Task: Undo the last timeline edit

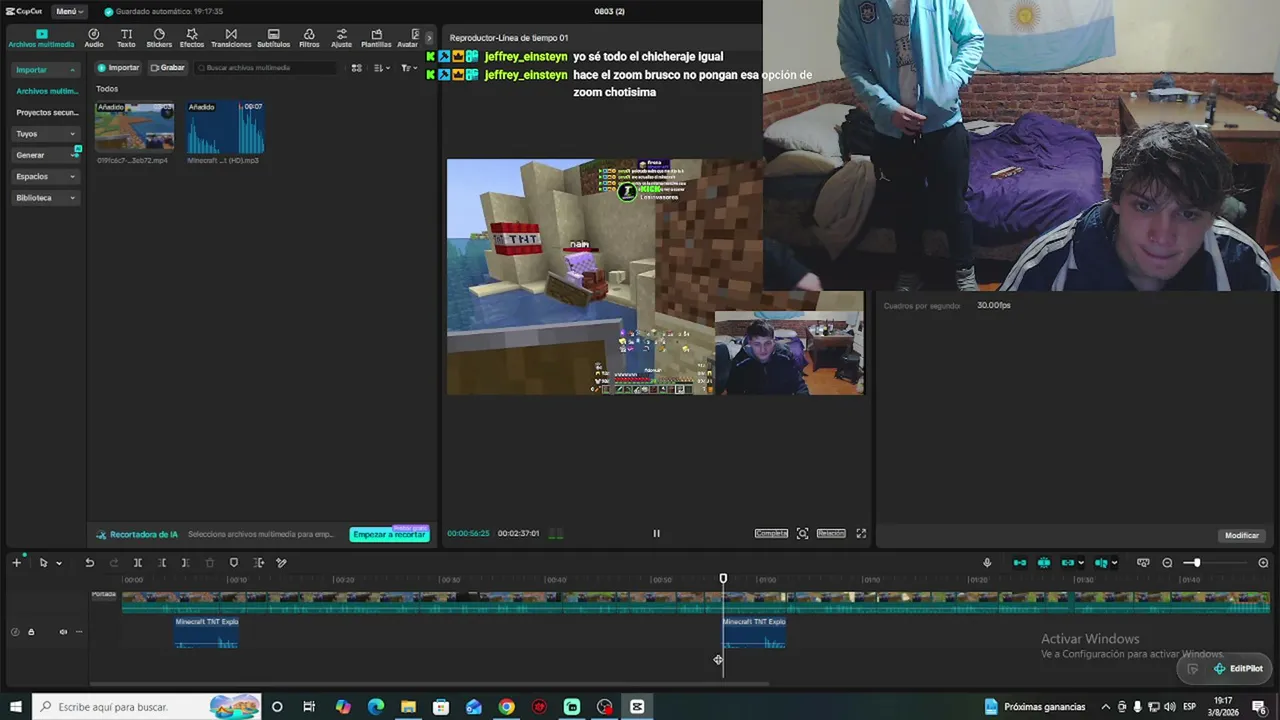Action: click(x=89, y=563)
